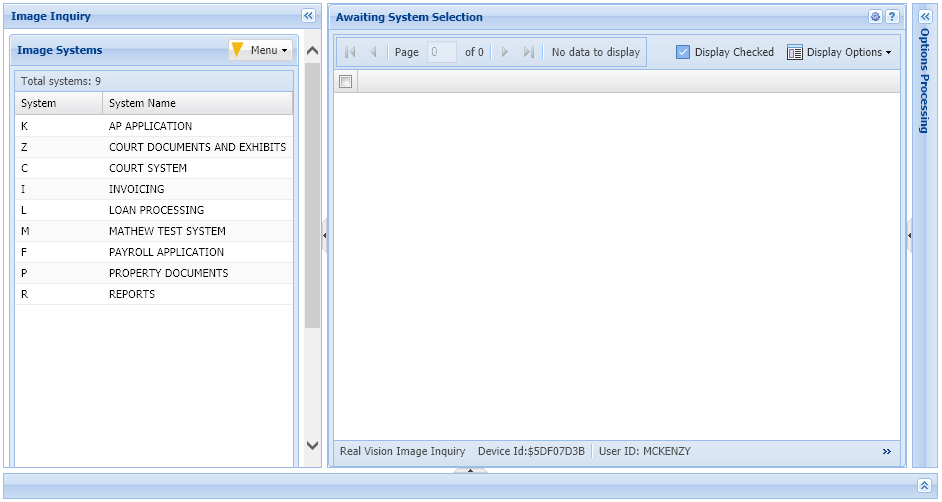This screenshot has height=502, width=942.
Task: Click the yellow filter icon on Menu
Action: pos(237,50)
